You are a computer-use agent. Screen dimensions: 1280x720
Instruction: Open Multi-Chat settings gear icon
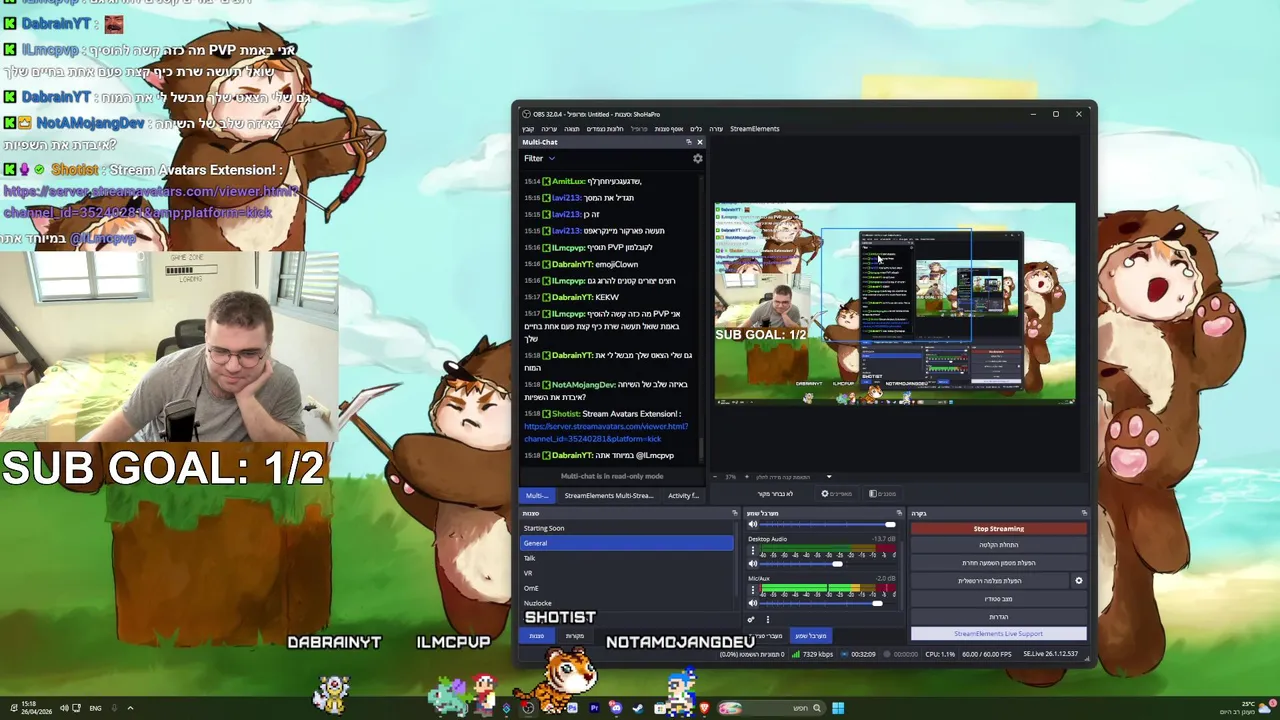[698, 158]
